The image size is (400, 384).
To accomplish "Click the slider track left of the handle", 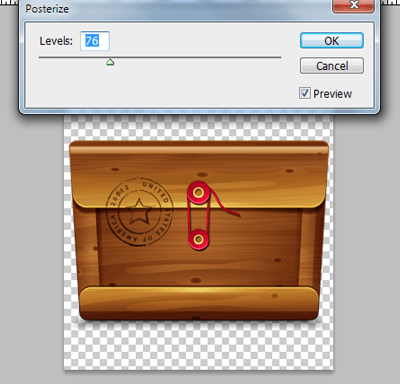I will pos(73,57).
